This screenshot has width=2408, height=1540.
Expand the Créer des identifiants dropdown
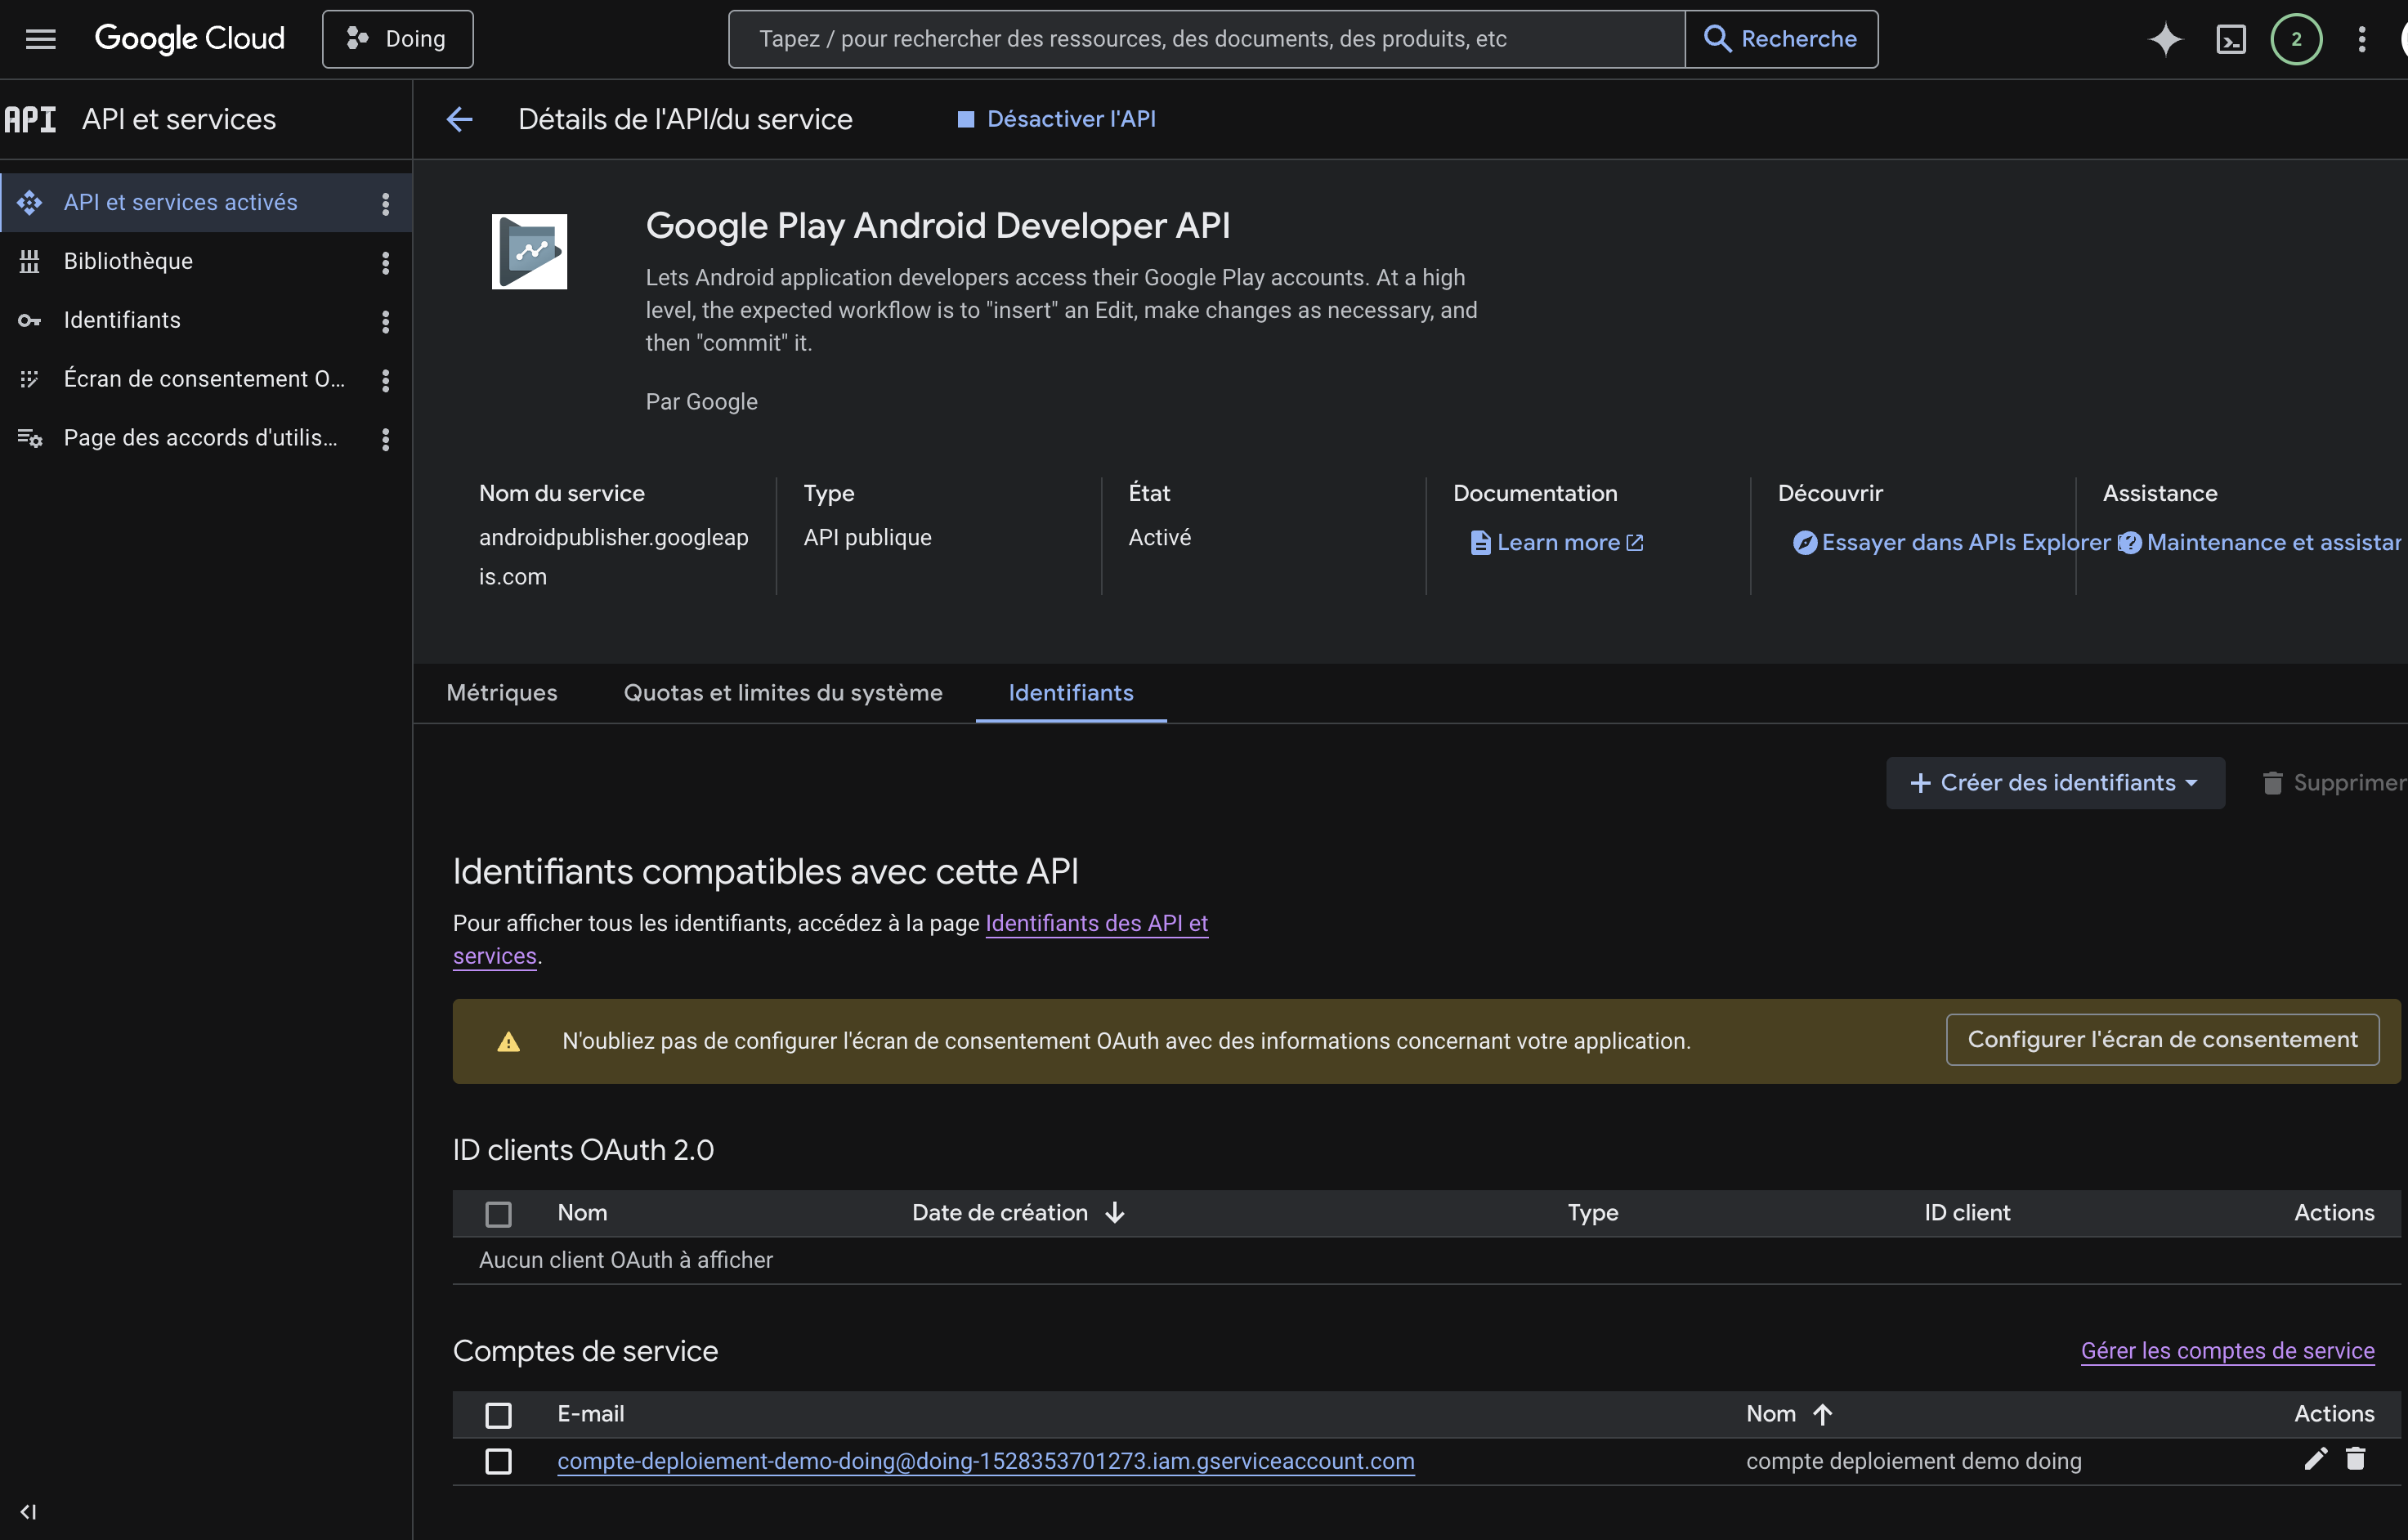tap(2054, 782)
